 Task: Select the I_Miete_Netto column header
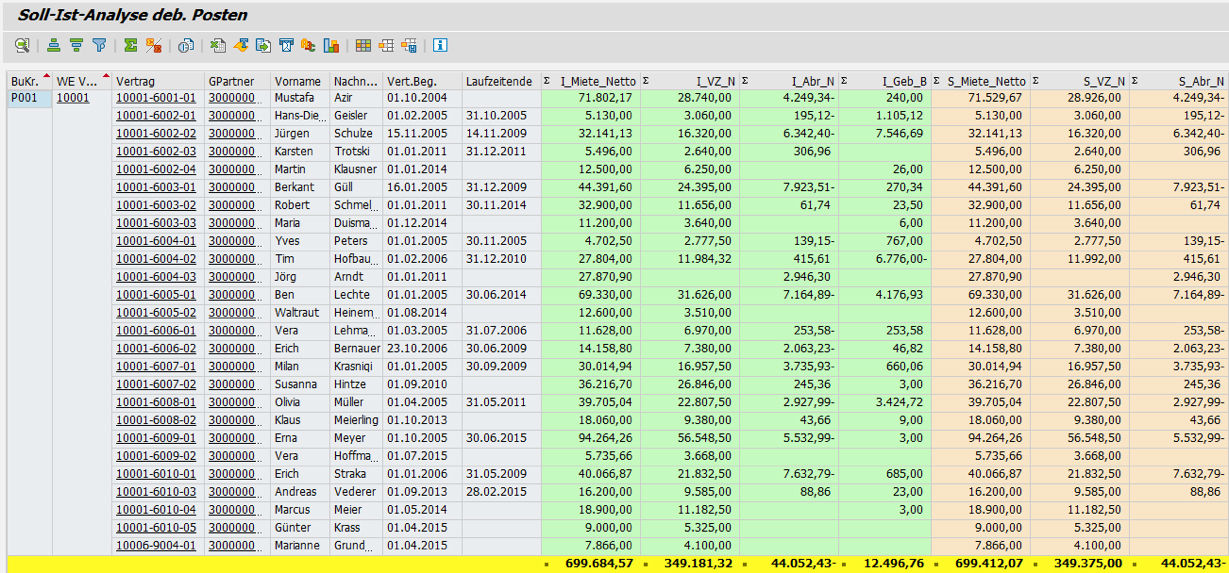click(596, 81)
